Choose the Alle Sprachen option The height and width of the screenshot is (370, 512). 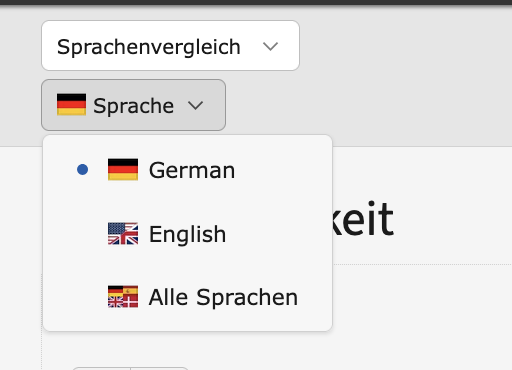(x=188, y=297)
